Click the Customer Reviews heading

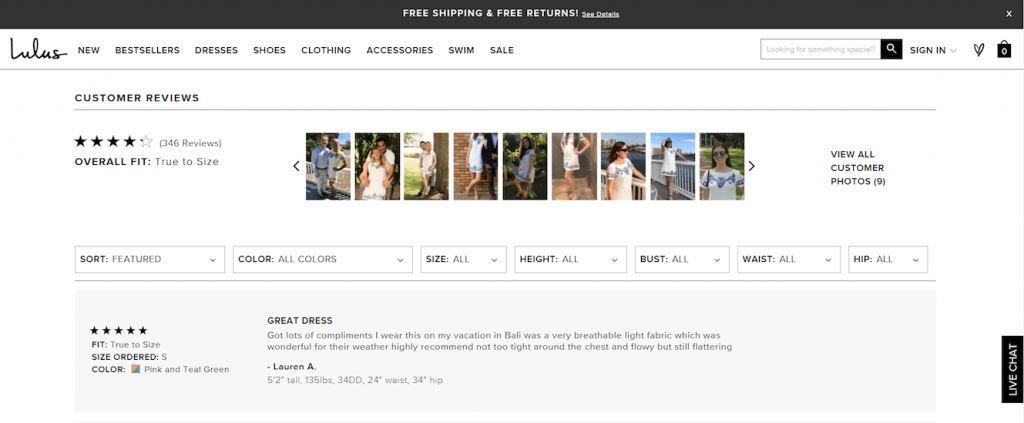point(137,98)
